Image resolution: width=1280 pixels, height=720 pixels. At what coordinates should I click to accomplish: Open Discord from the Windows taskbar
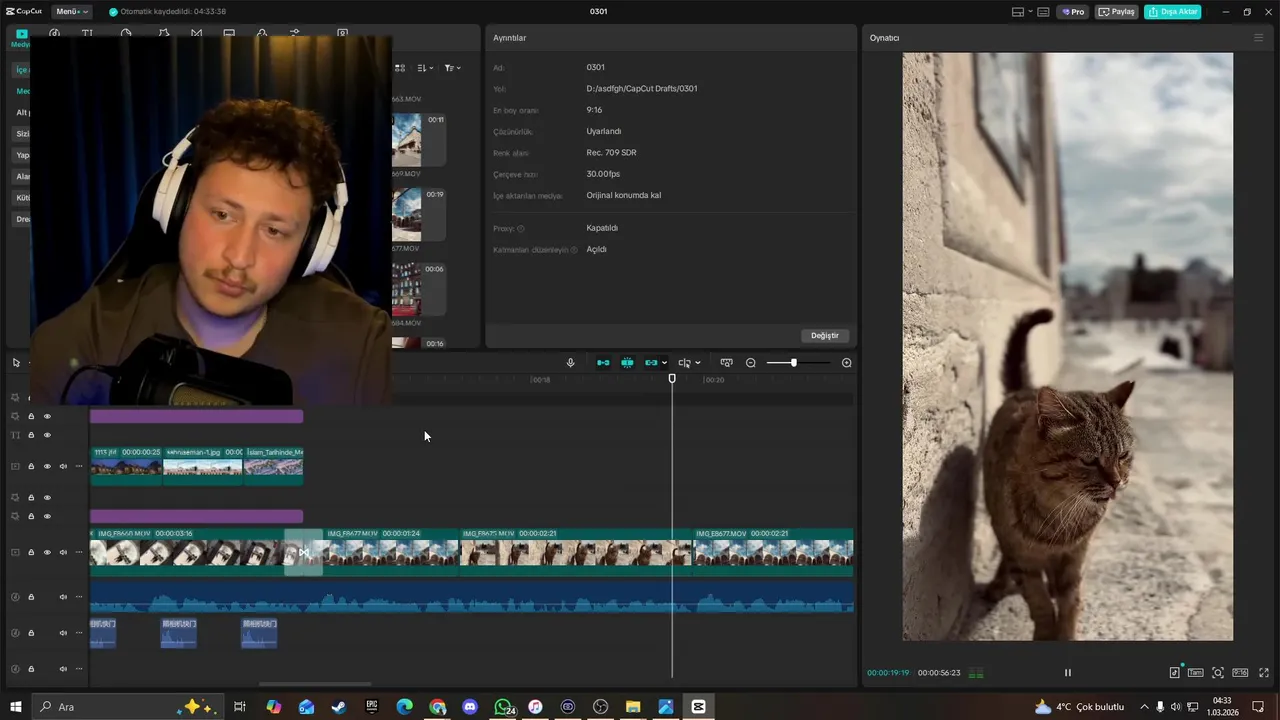click(x=470, y=707)
